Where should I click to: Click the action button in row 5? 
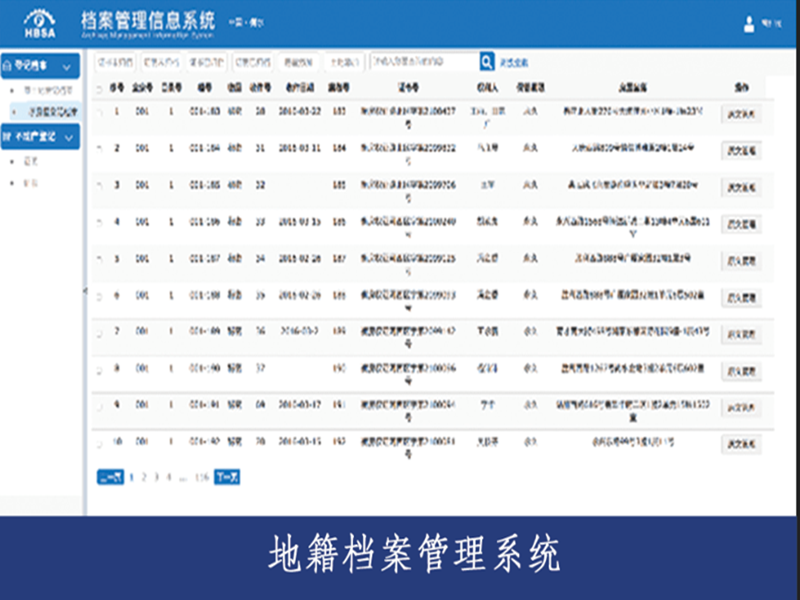(x=741, y=260)
